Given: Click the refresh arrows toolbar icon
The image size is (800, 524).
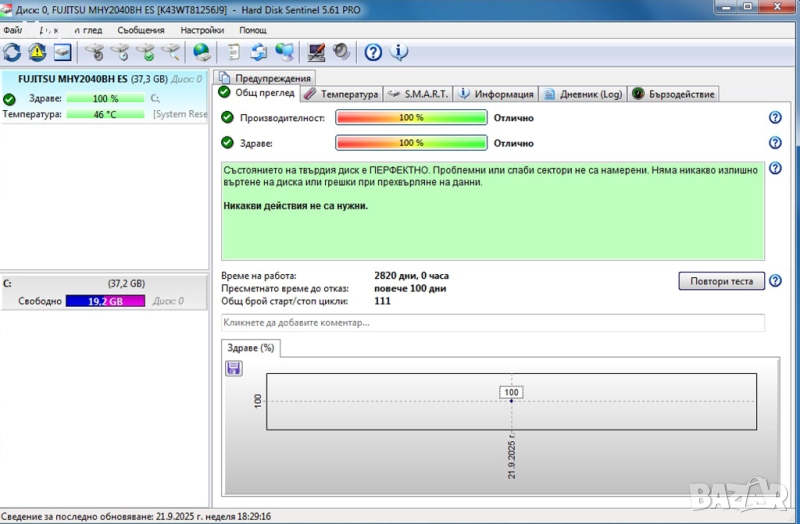Looking at the screenshot, I should (x=12, y=52).
